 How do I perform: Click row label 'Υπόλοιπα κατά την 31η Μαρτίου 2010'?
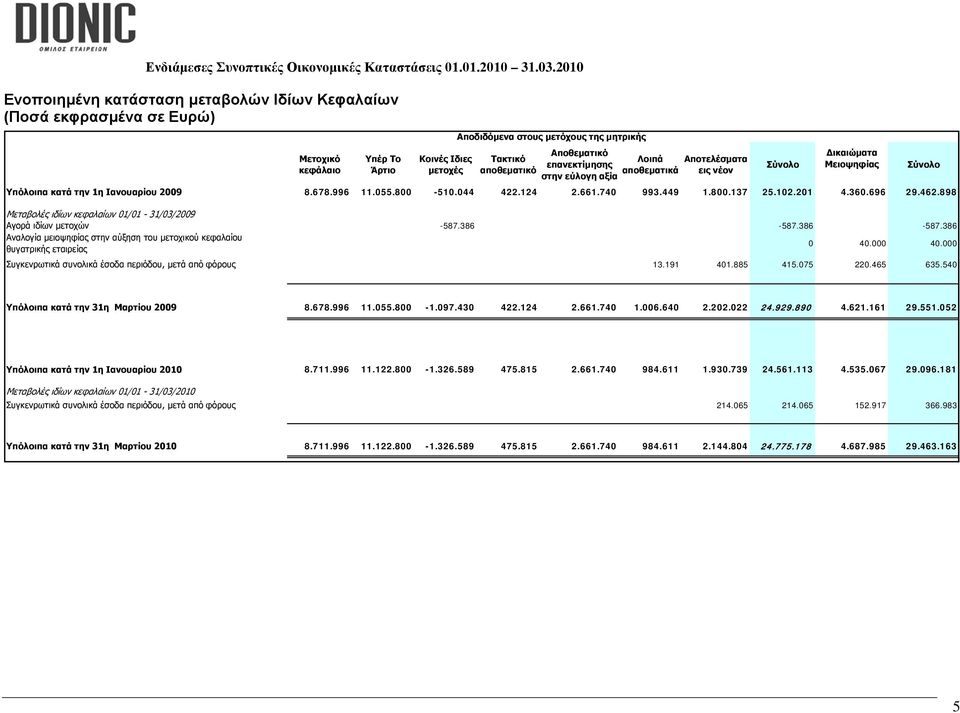91,446
